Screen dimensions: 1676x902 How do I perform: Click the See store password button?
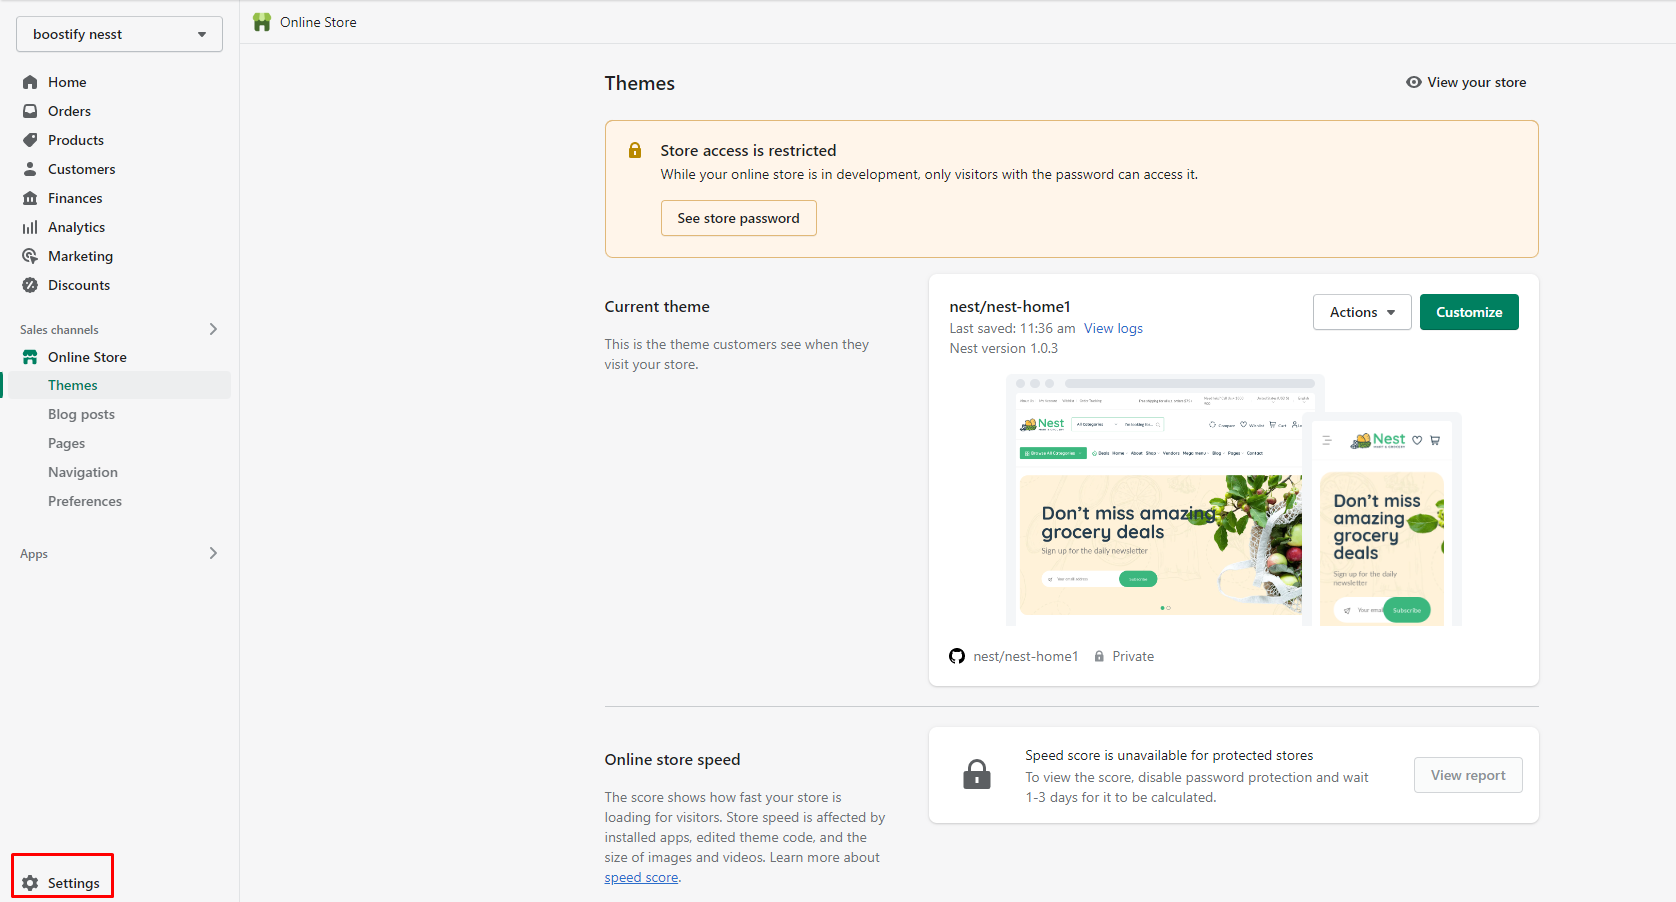pyautogui.click(x=738, y=218)
